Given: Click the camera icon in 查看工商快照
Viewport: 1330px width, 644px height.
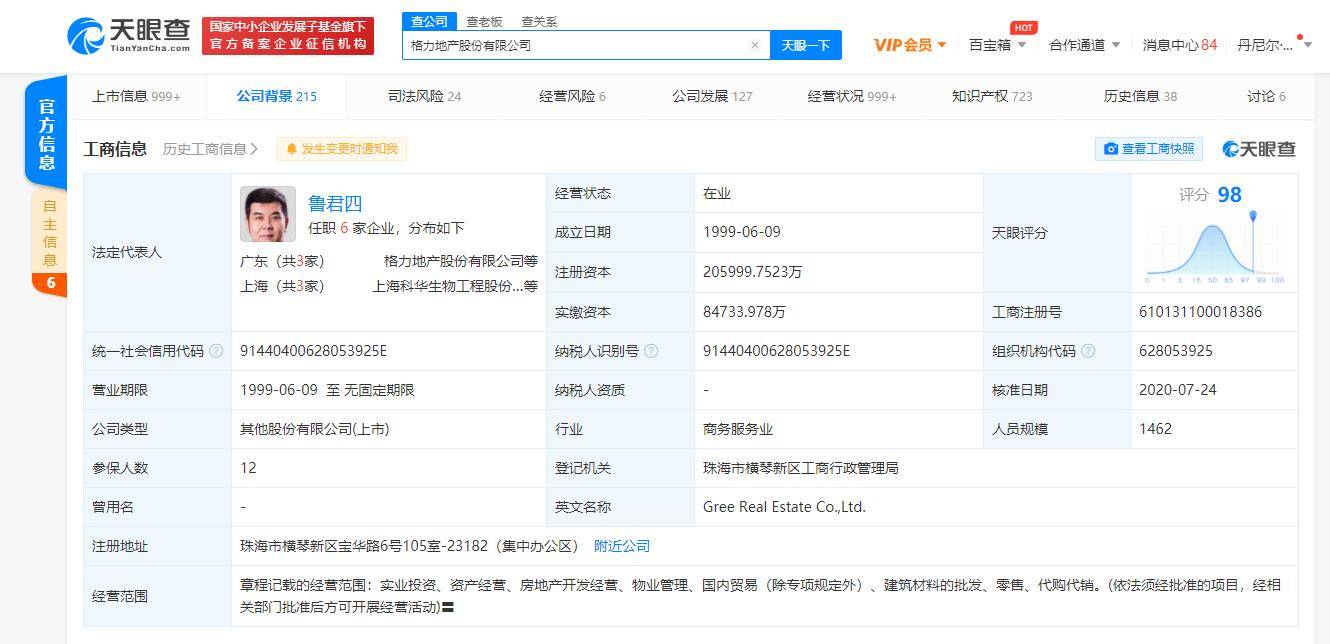Looking at the screenshot, I should [x=1112, y=148].
